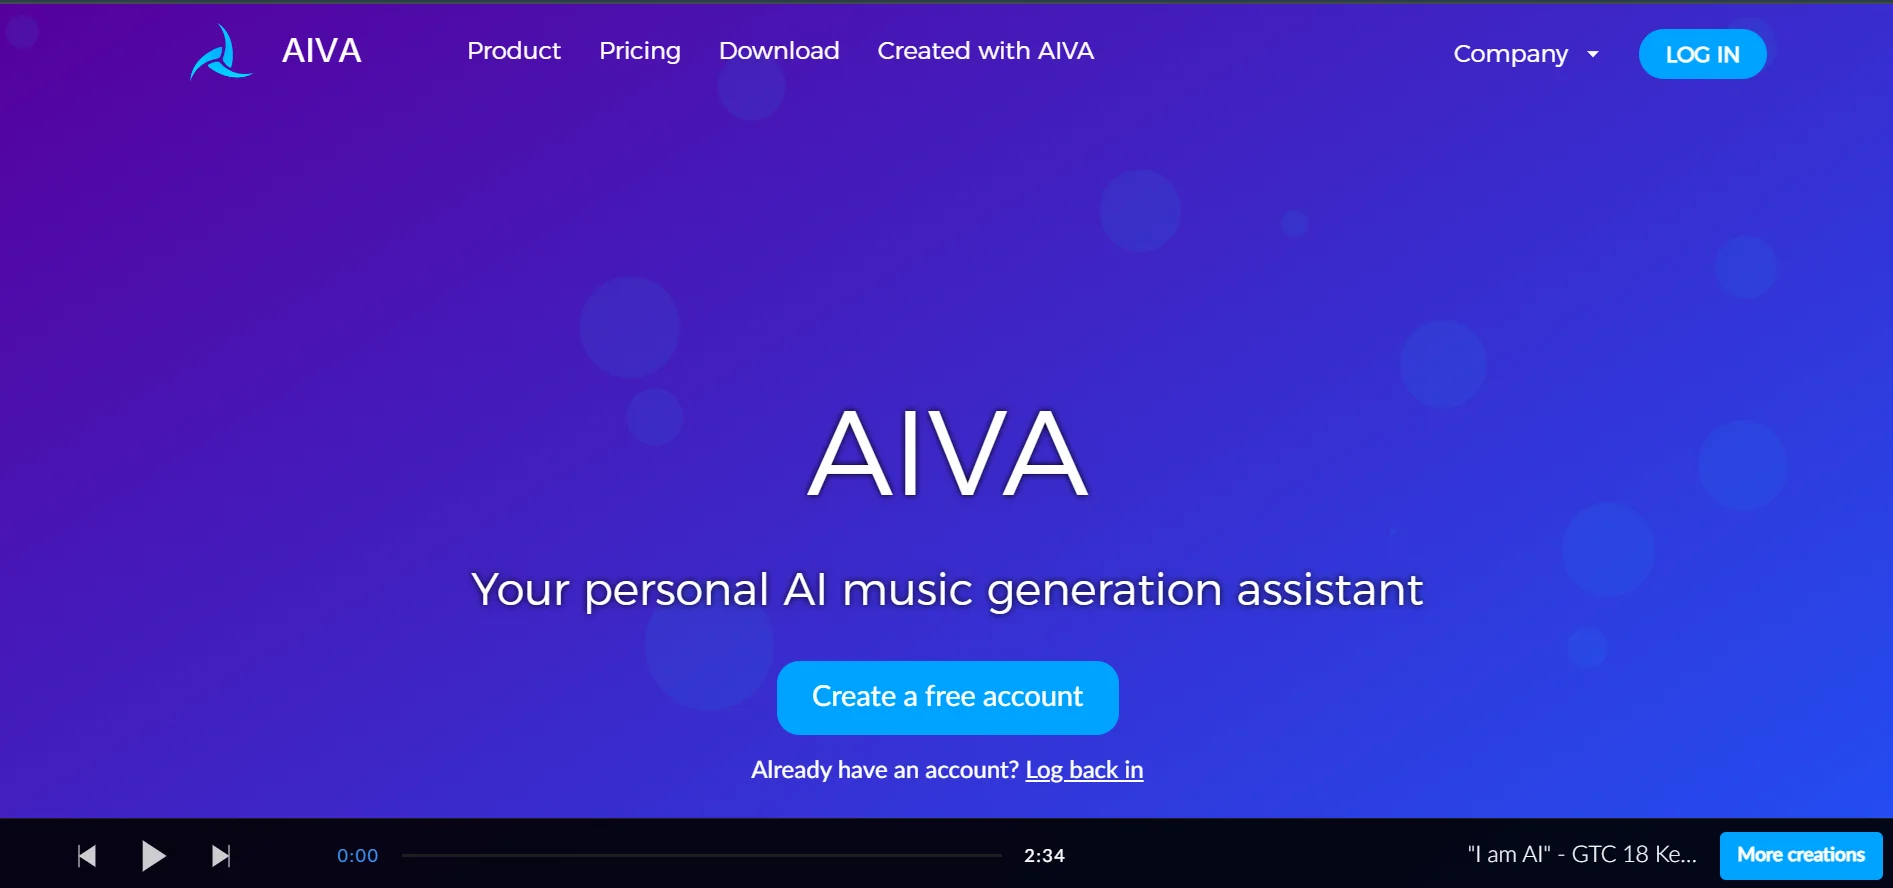
Task: Follow the Log back in link
Action: (1084, 770)
